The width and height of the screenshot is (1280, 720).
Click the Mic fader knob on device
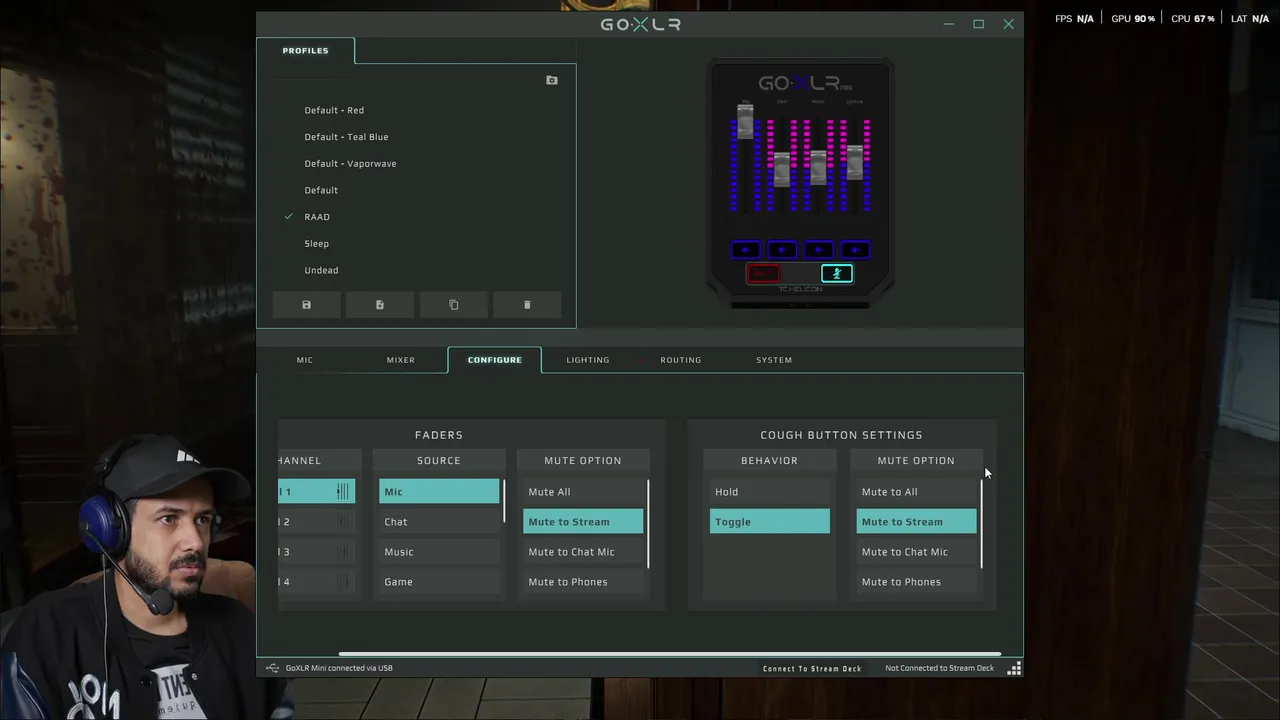(x=745, y=122)
